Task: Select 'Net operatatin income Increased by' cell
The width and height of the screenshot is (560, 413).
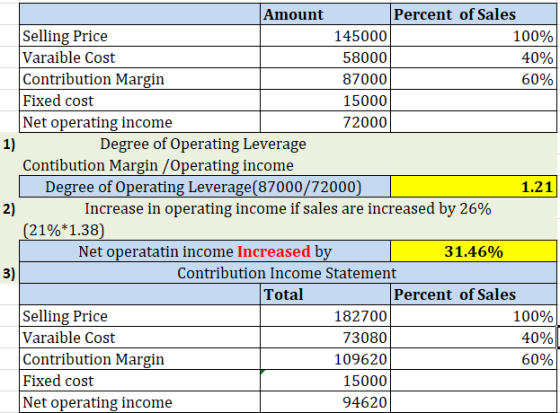Action: point(205,251)
